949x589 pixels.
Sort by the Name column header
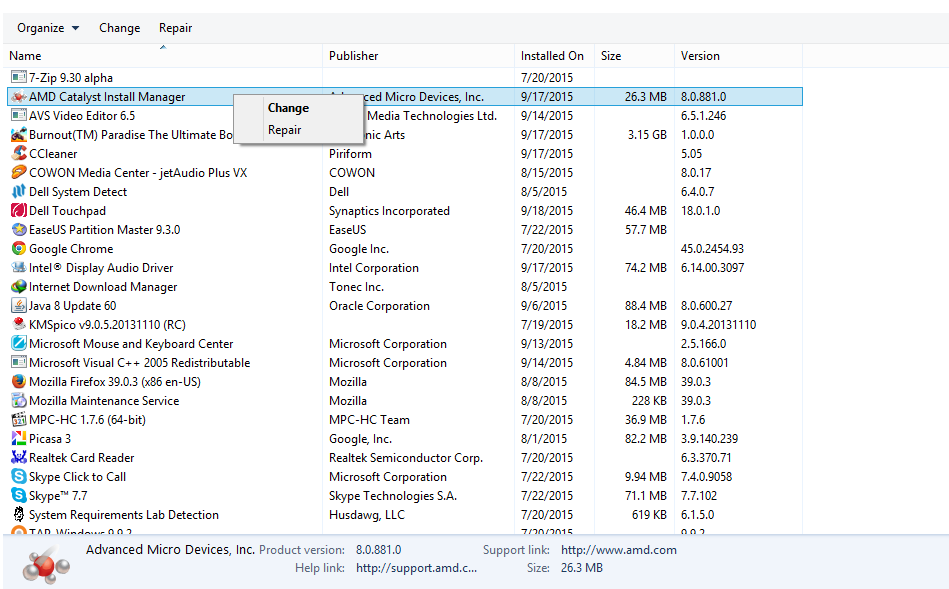pos(163,56)
